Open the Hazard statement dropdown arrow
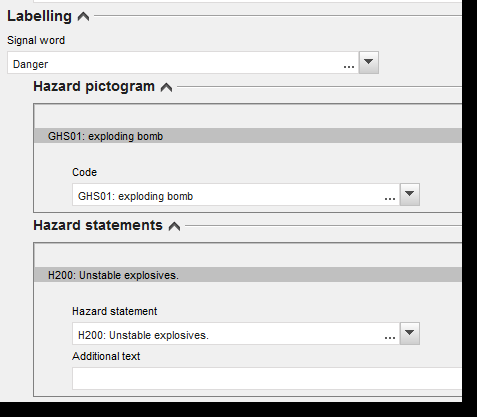Image resolution: width=477 pixels, height=417 pixels. [410, 333]
